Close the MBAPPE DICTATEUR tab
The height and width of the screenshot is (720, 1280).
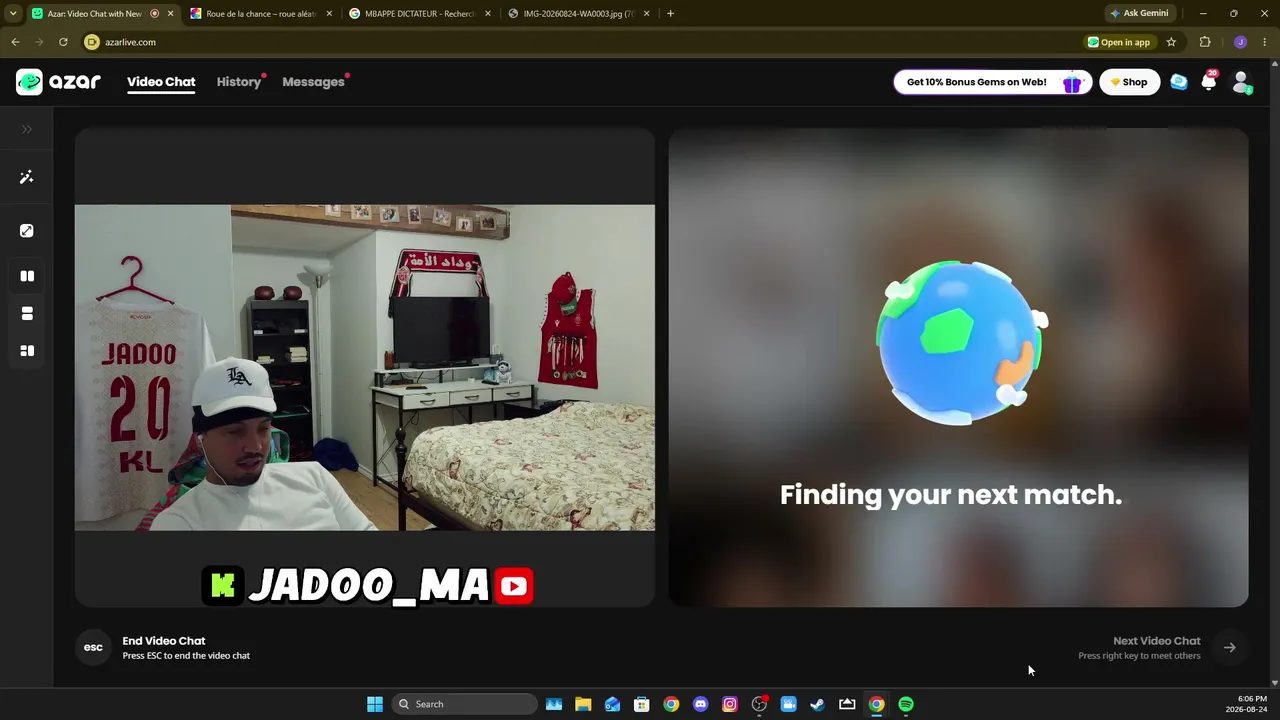(488, 14)
